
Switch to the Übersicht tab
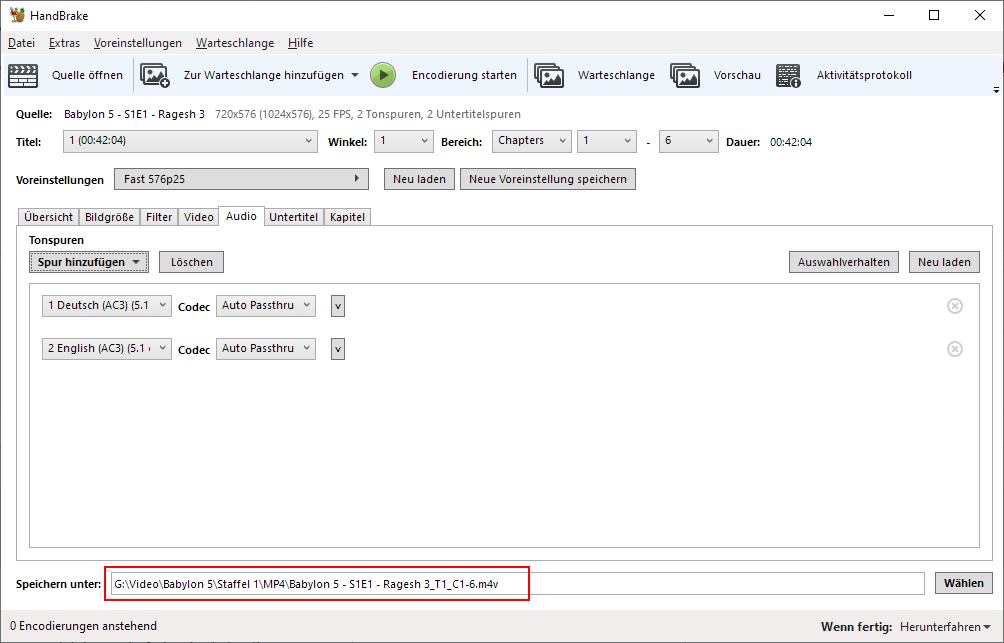[x=49, y=217]
